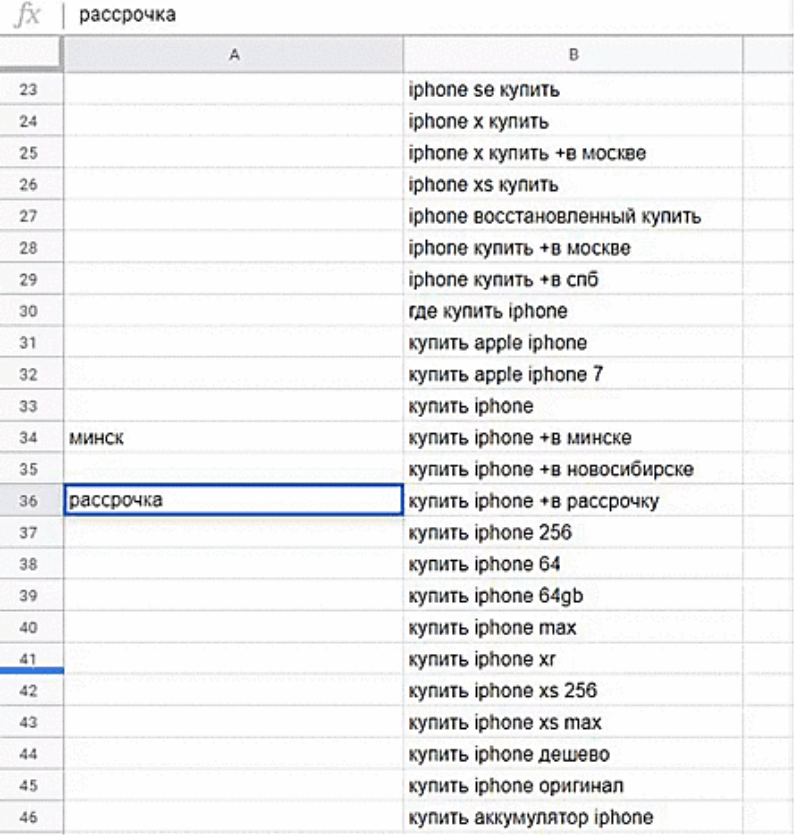Image resolution: width=794 pixels, height=835 pixels.
Task: Click cell 'iphone купить +в москве' in row 28
Action: point(573,247)
